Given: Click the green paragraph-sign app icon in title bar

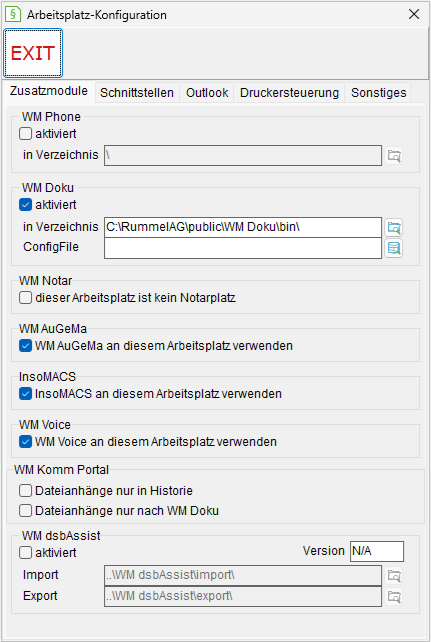Looking at the screenshot, I should click(13, 14).
